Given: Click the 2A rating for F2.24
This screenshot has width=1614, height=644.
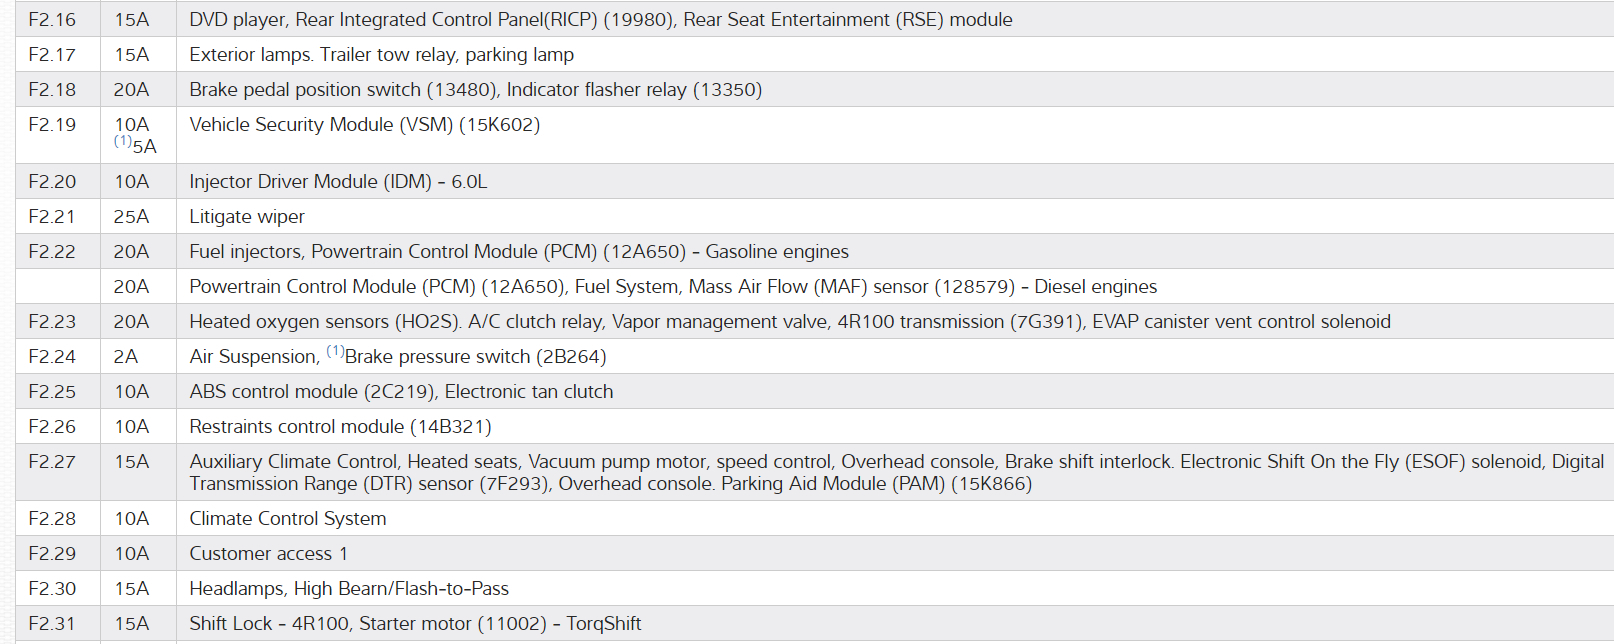Looking at the screenshot, I should tap(126, 357).
